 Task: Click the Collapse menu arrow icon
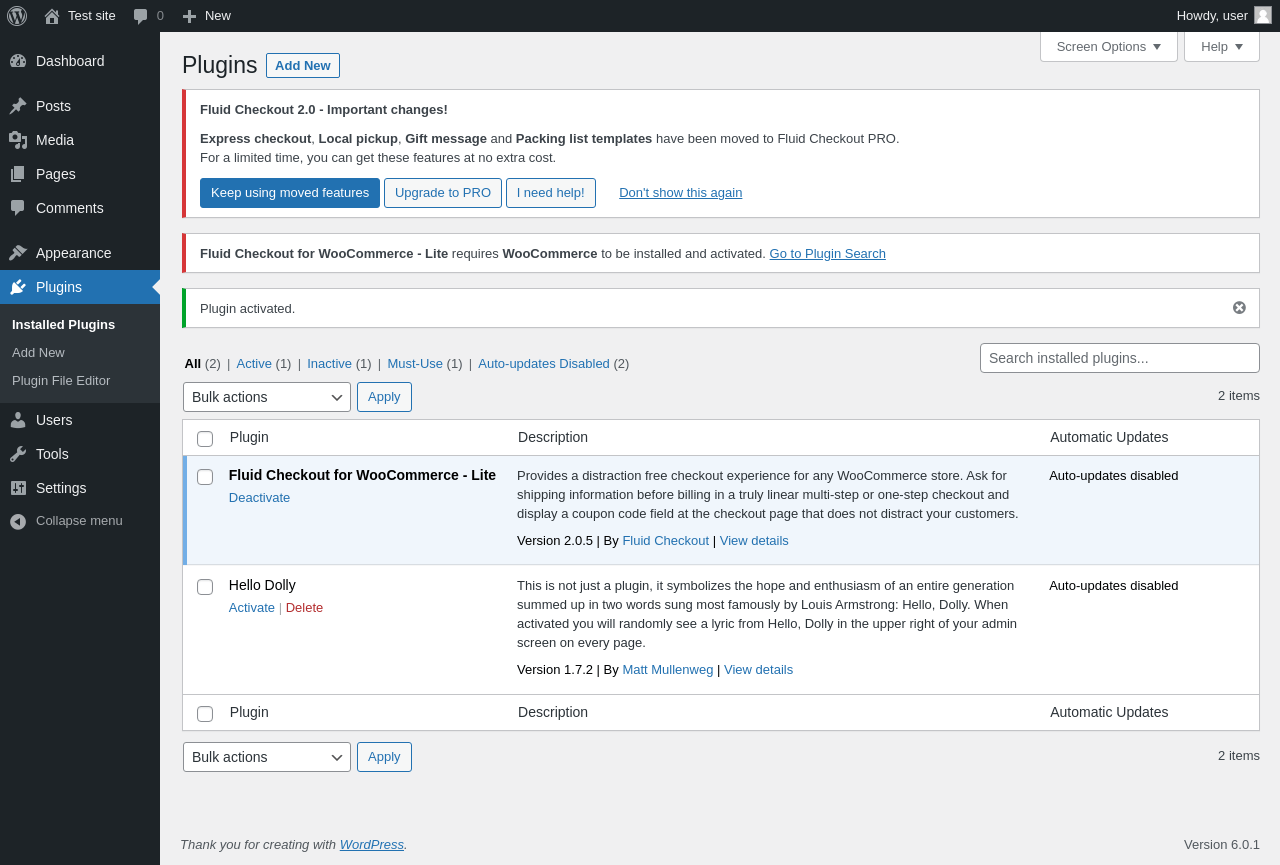pyautogui.click(x=18, y=521)
